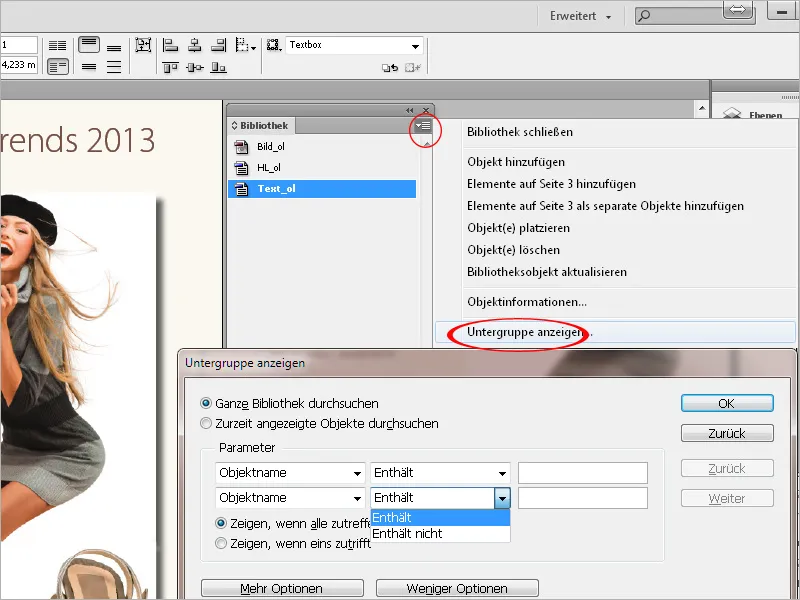The image size is (800, 600).
Task: Click the document window scroll-up arrow
Action: point(702,108)
